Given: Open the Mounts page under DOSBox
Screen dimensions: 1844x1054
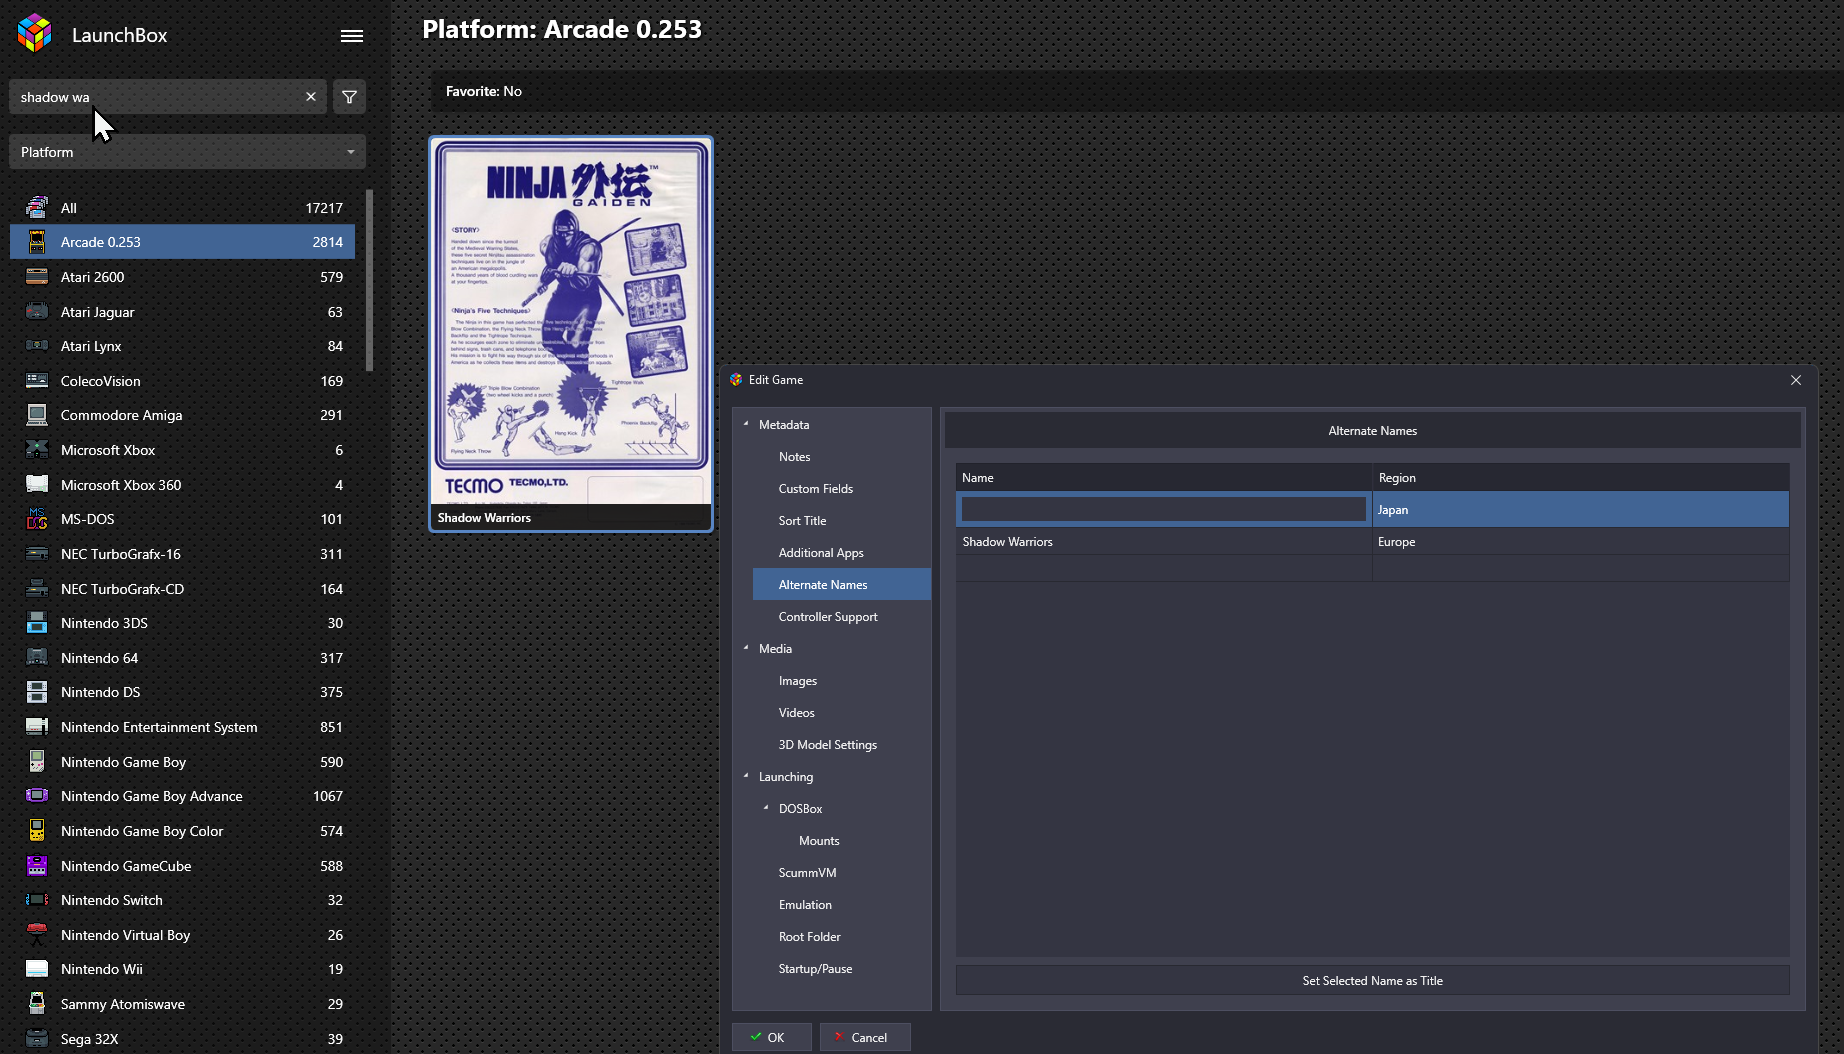Looking at the screenshot, I should (819, 841).
